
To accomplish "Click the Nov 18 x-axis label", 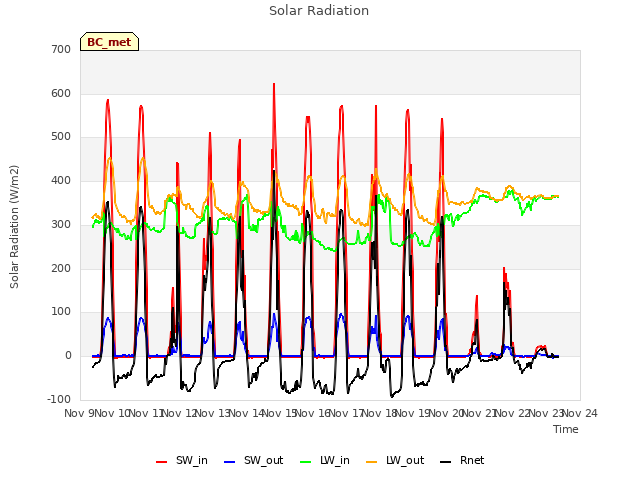I will [x=380, y=413].
